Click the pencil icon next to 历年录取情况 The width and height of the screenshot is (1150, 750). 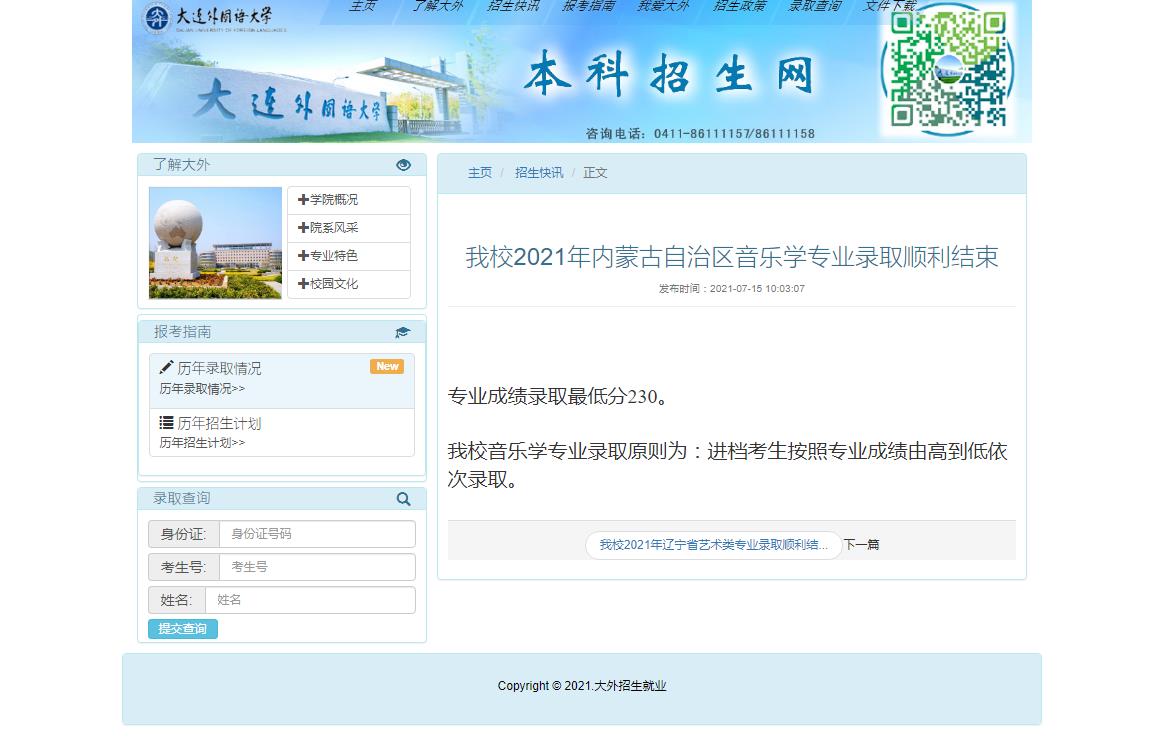[166, 367]
